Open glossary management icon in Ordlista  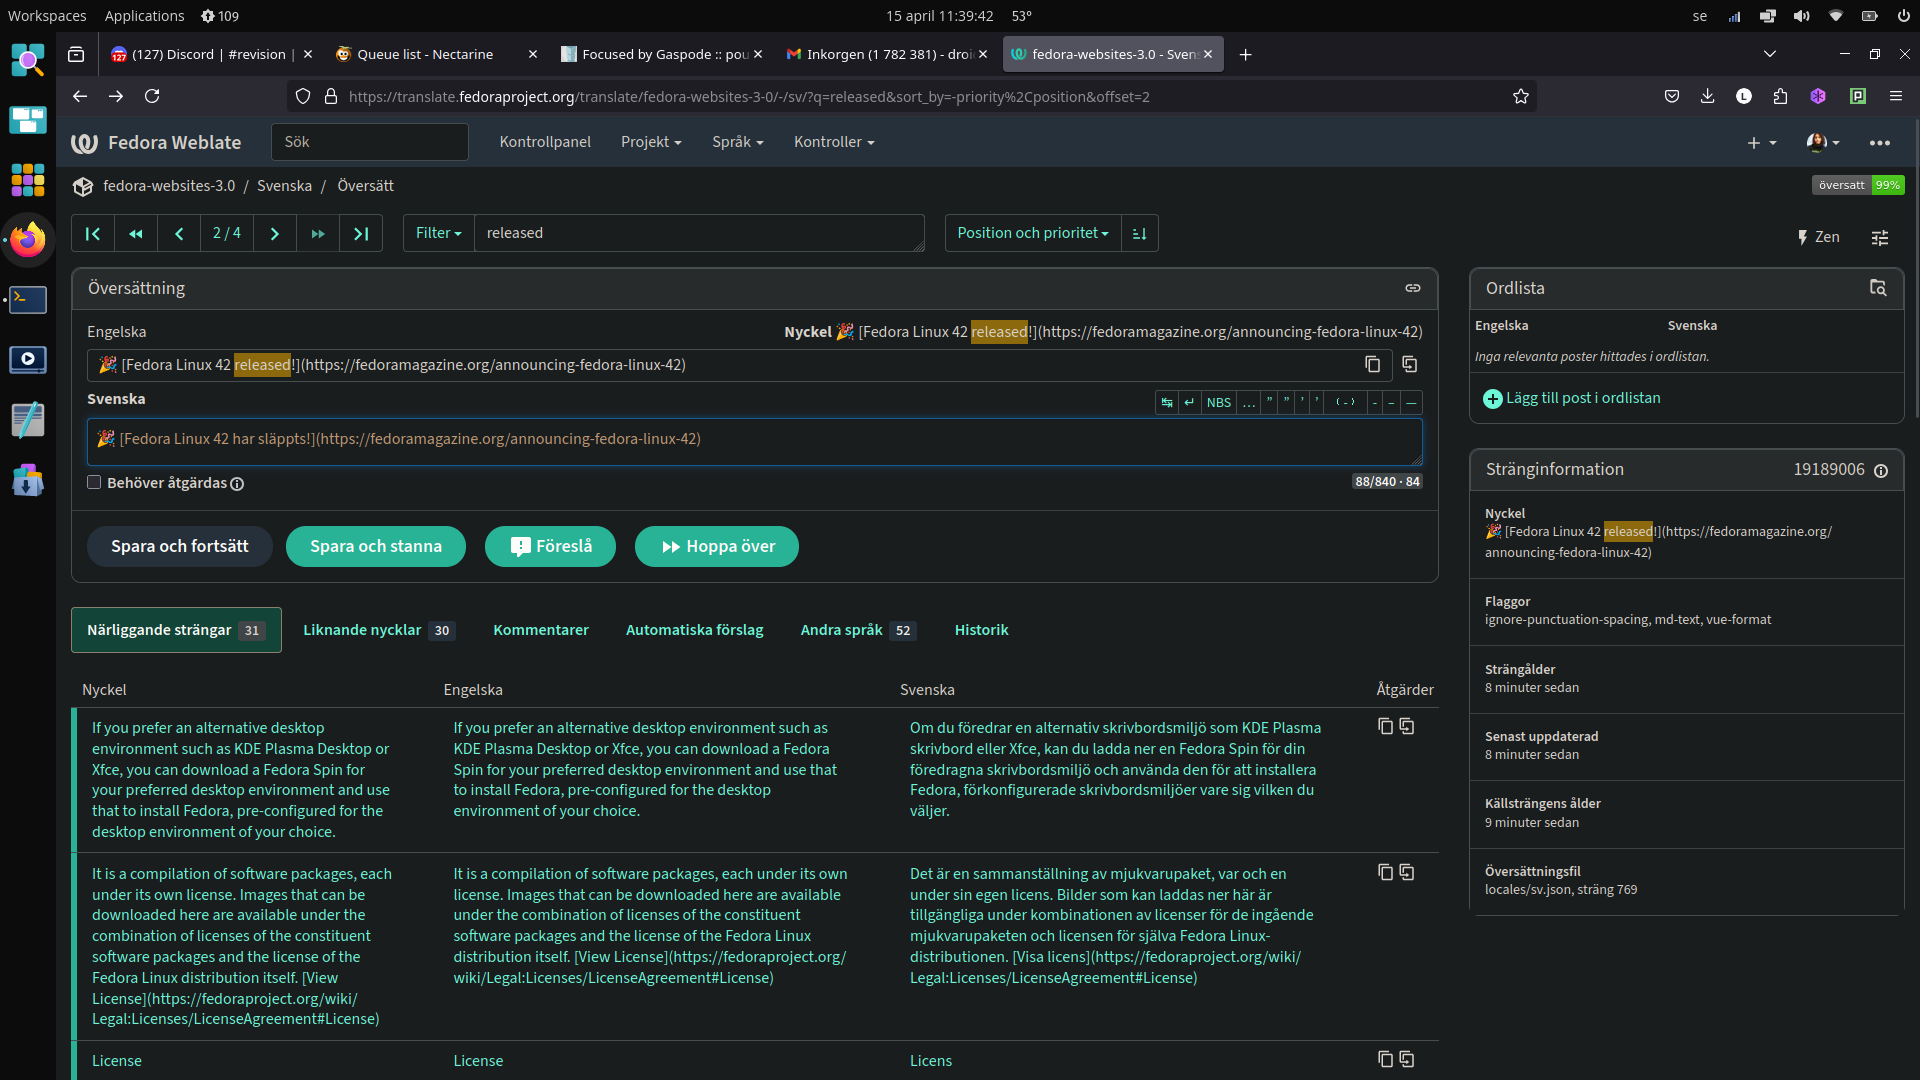point(1878,288)
